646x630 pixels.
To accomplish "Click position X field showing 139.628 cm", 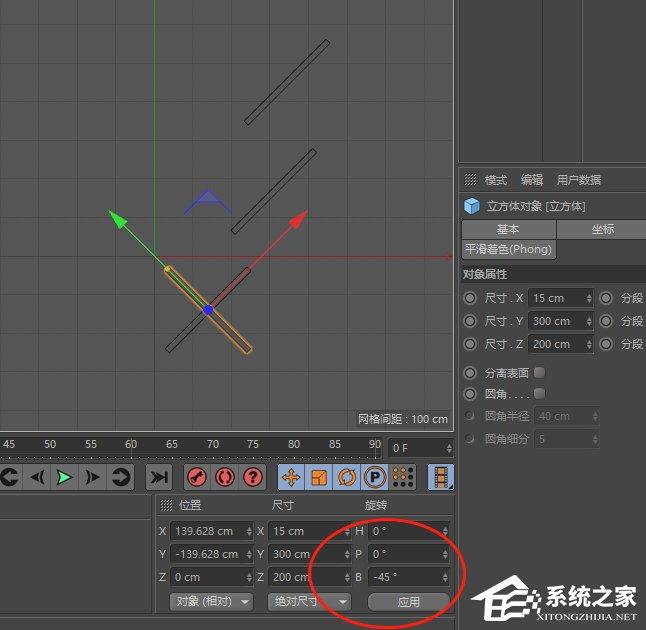I will click(212, 531).
